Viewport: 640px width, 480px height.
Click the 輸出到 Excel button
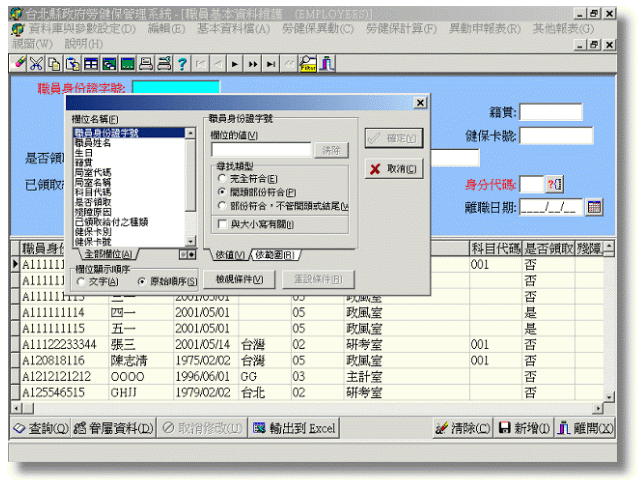[x=294, y=428]
